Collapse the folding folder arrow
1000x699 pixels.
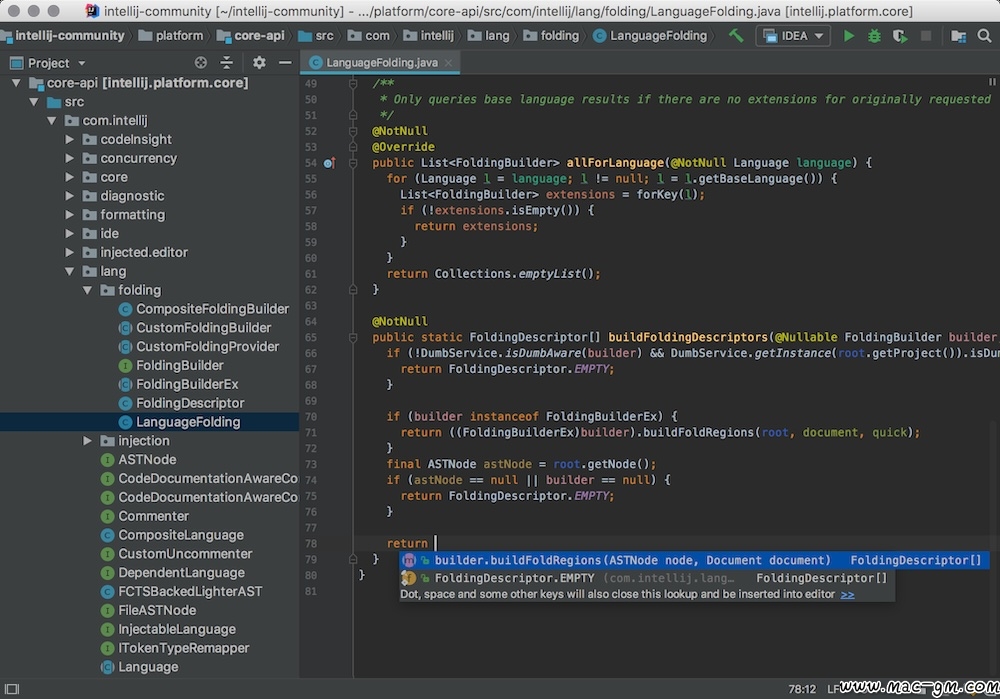point(88,290)
